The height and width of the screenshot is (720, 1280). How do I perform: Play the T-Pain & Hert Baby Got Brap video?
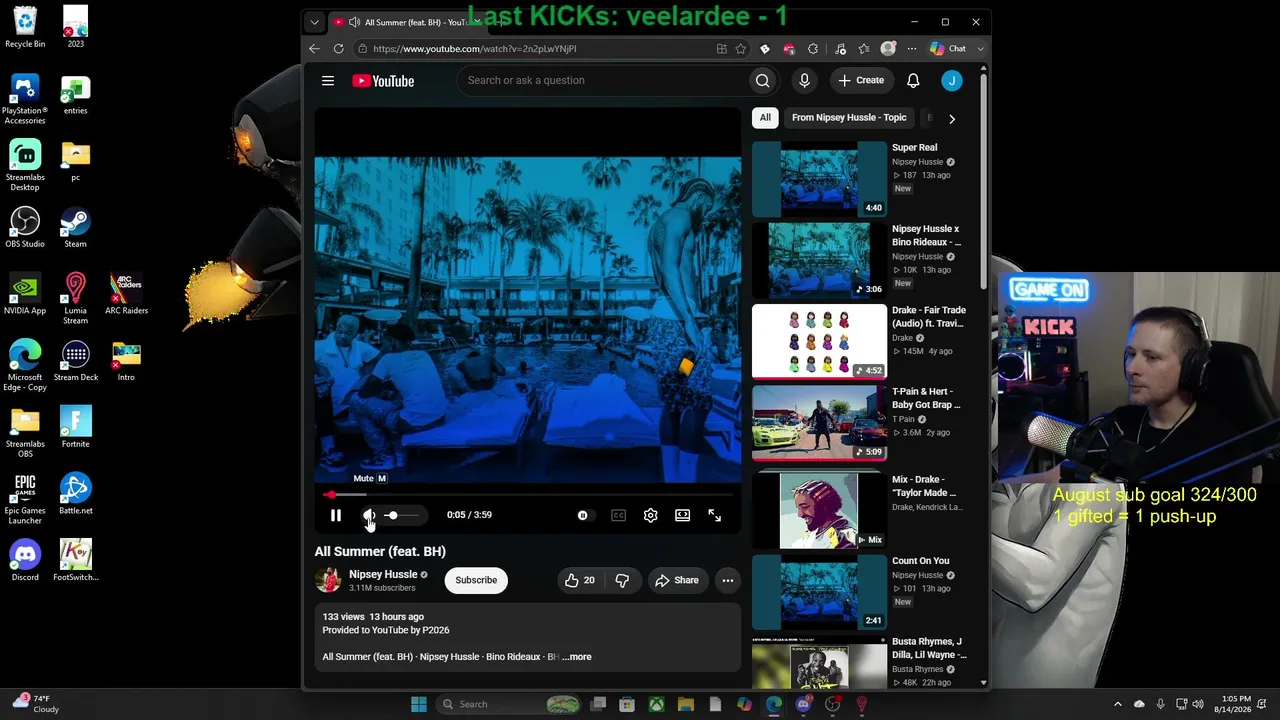click(x=819, y=423)
